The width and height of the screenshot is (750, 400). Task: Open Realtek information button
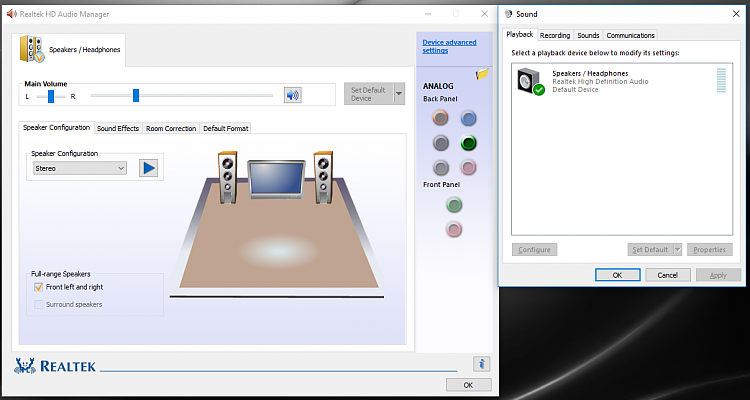(x=481, y=364)
